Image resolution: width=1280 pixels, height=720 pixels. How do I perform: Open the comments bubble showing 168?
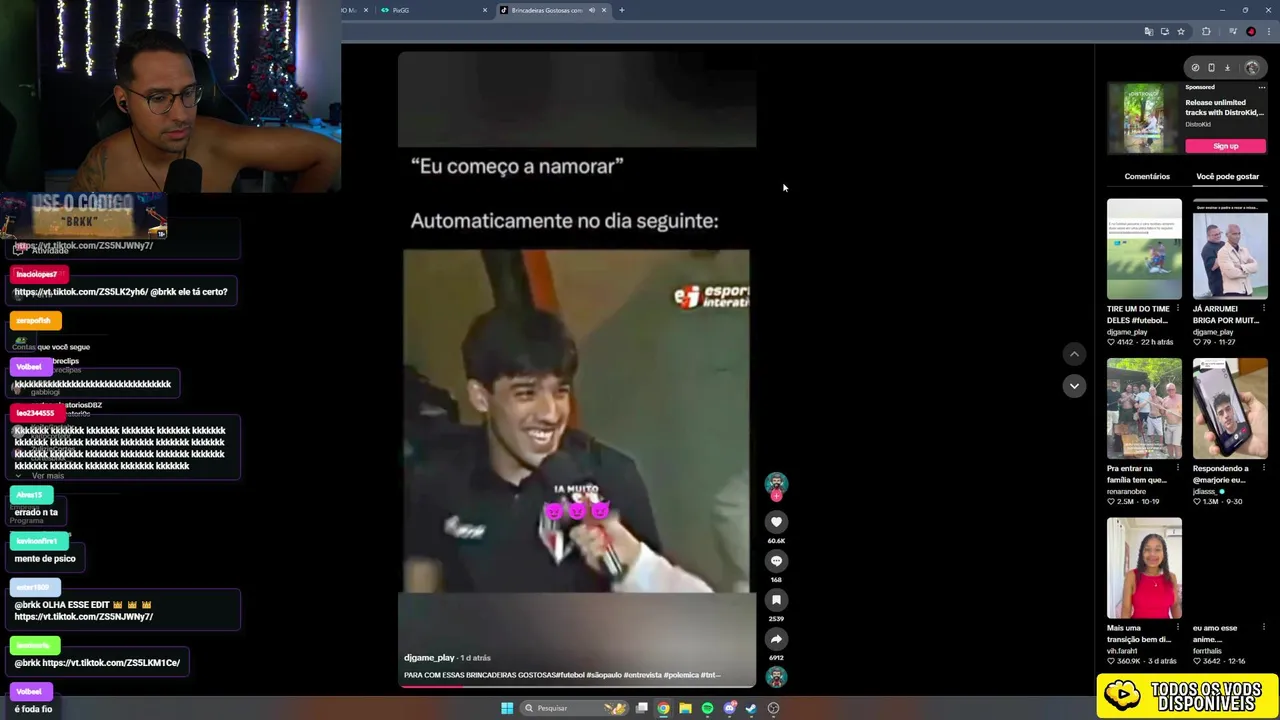[x=776, y=561]
